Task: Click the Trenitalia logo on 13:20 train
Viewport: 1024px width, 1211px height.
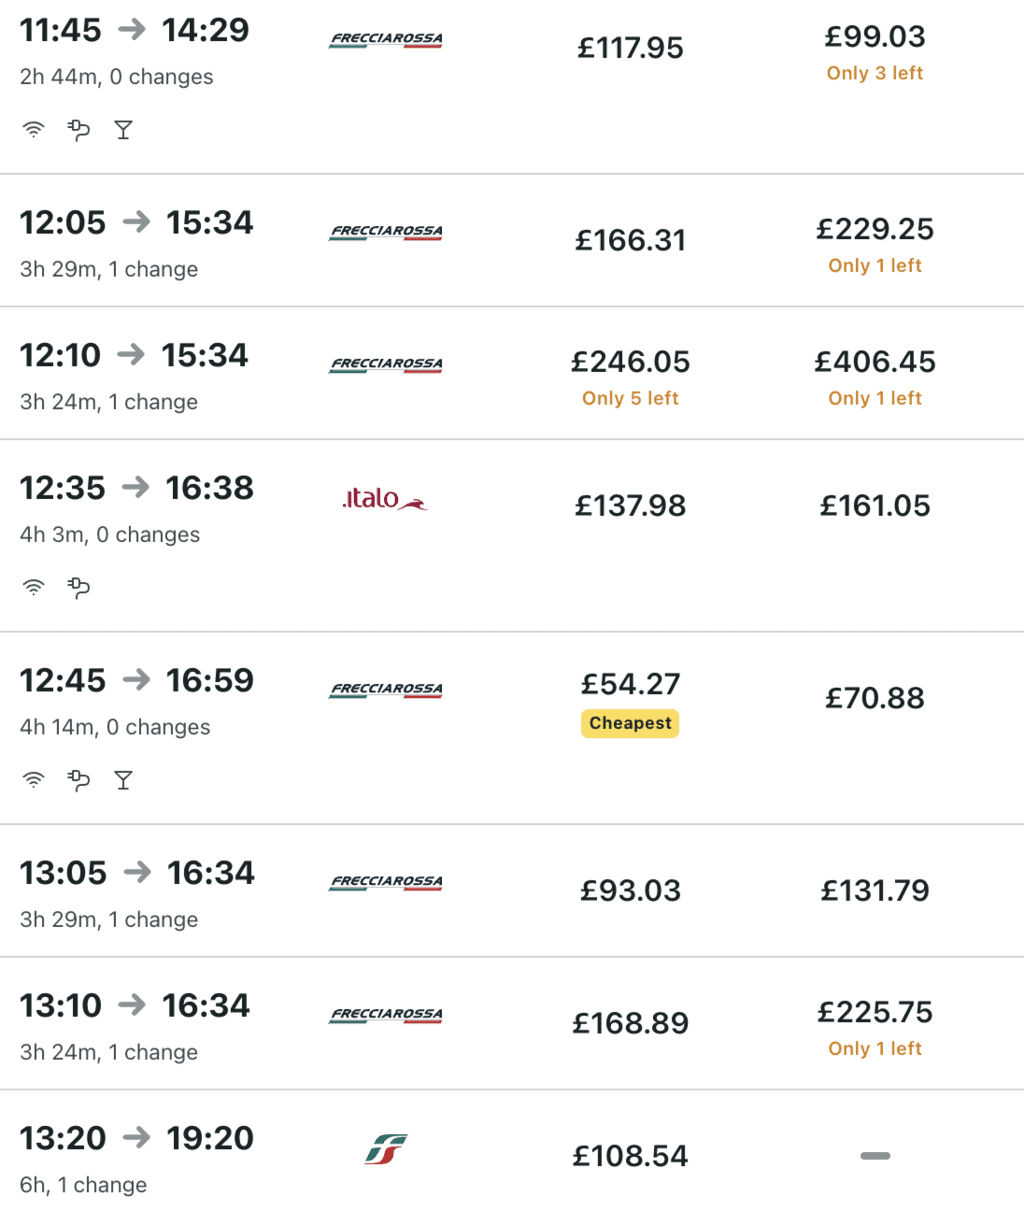Action: [x=386, y=1149]
